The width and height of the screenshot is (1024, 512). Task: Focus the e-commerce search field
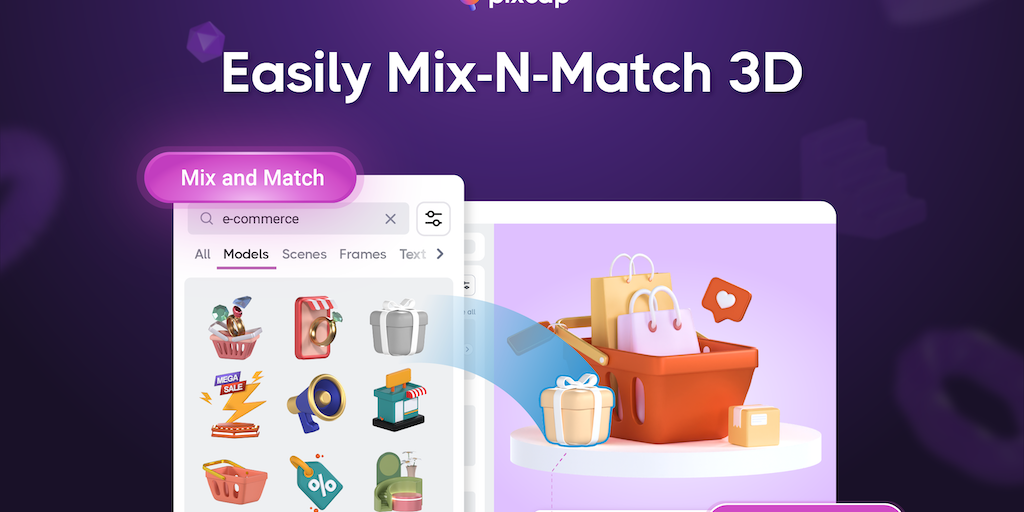[298, 219]
